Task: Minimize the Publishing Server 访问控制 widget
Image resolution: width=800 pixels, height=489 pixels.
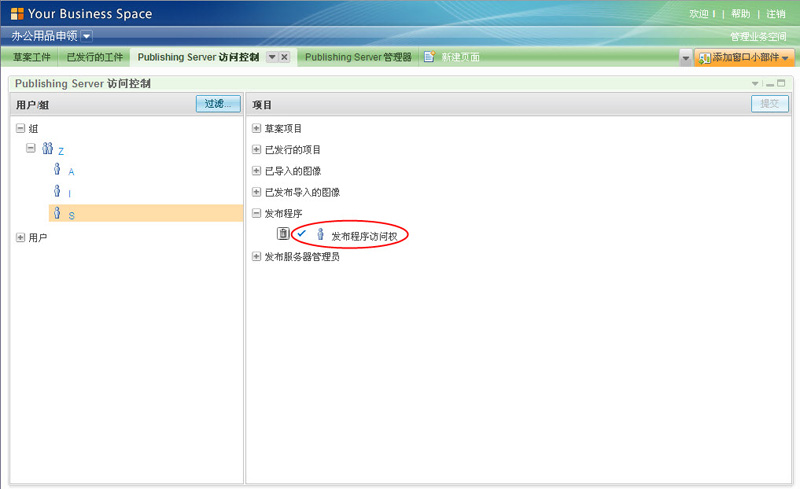Action: (x=770, y=84)
